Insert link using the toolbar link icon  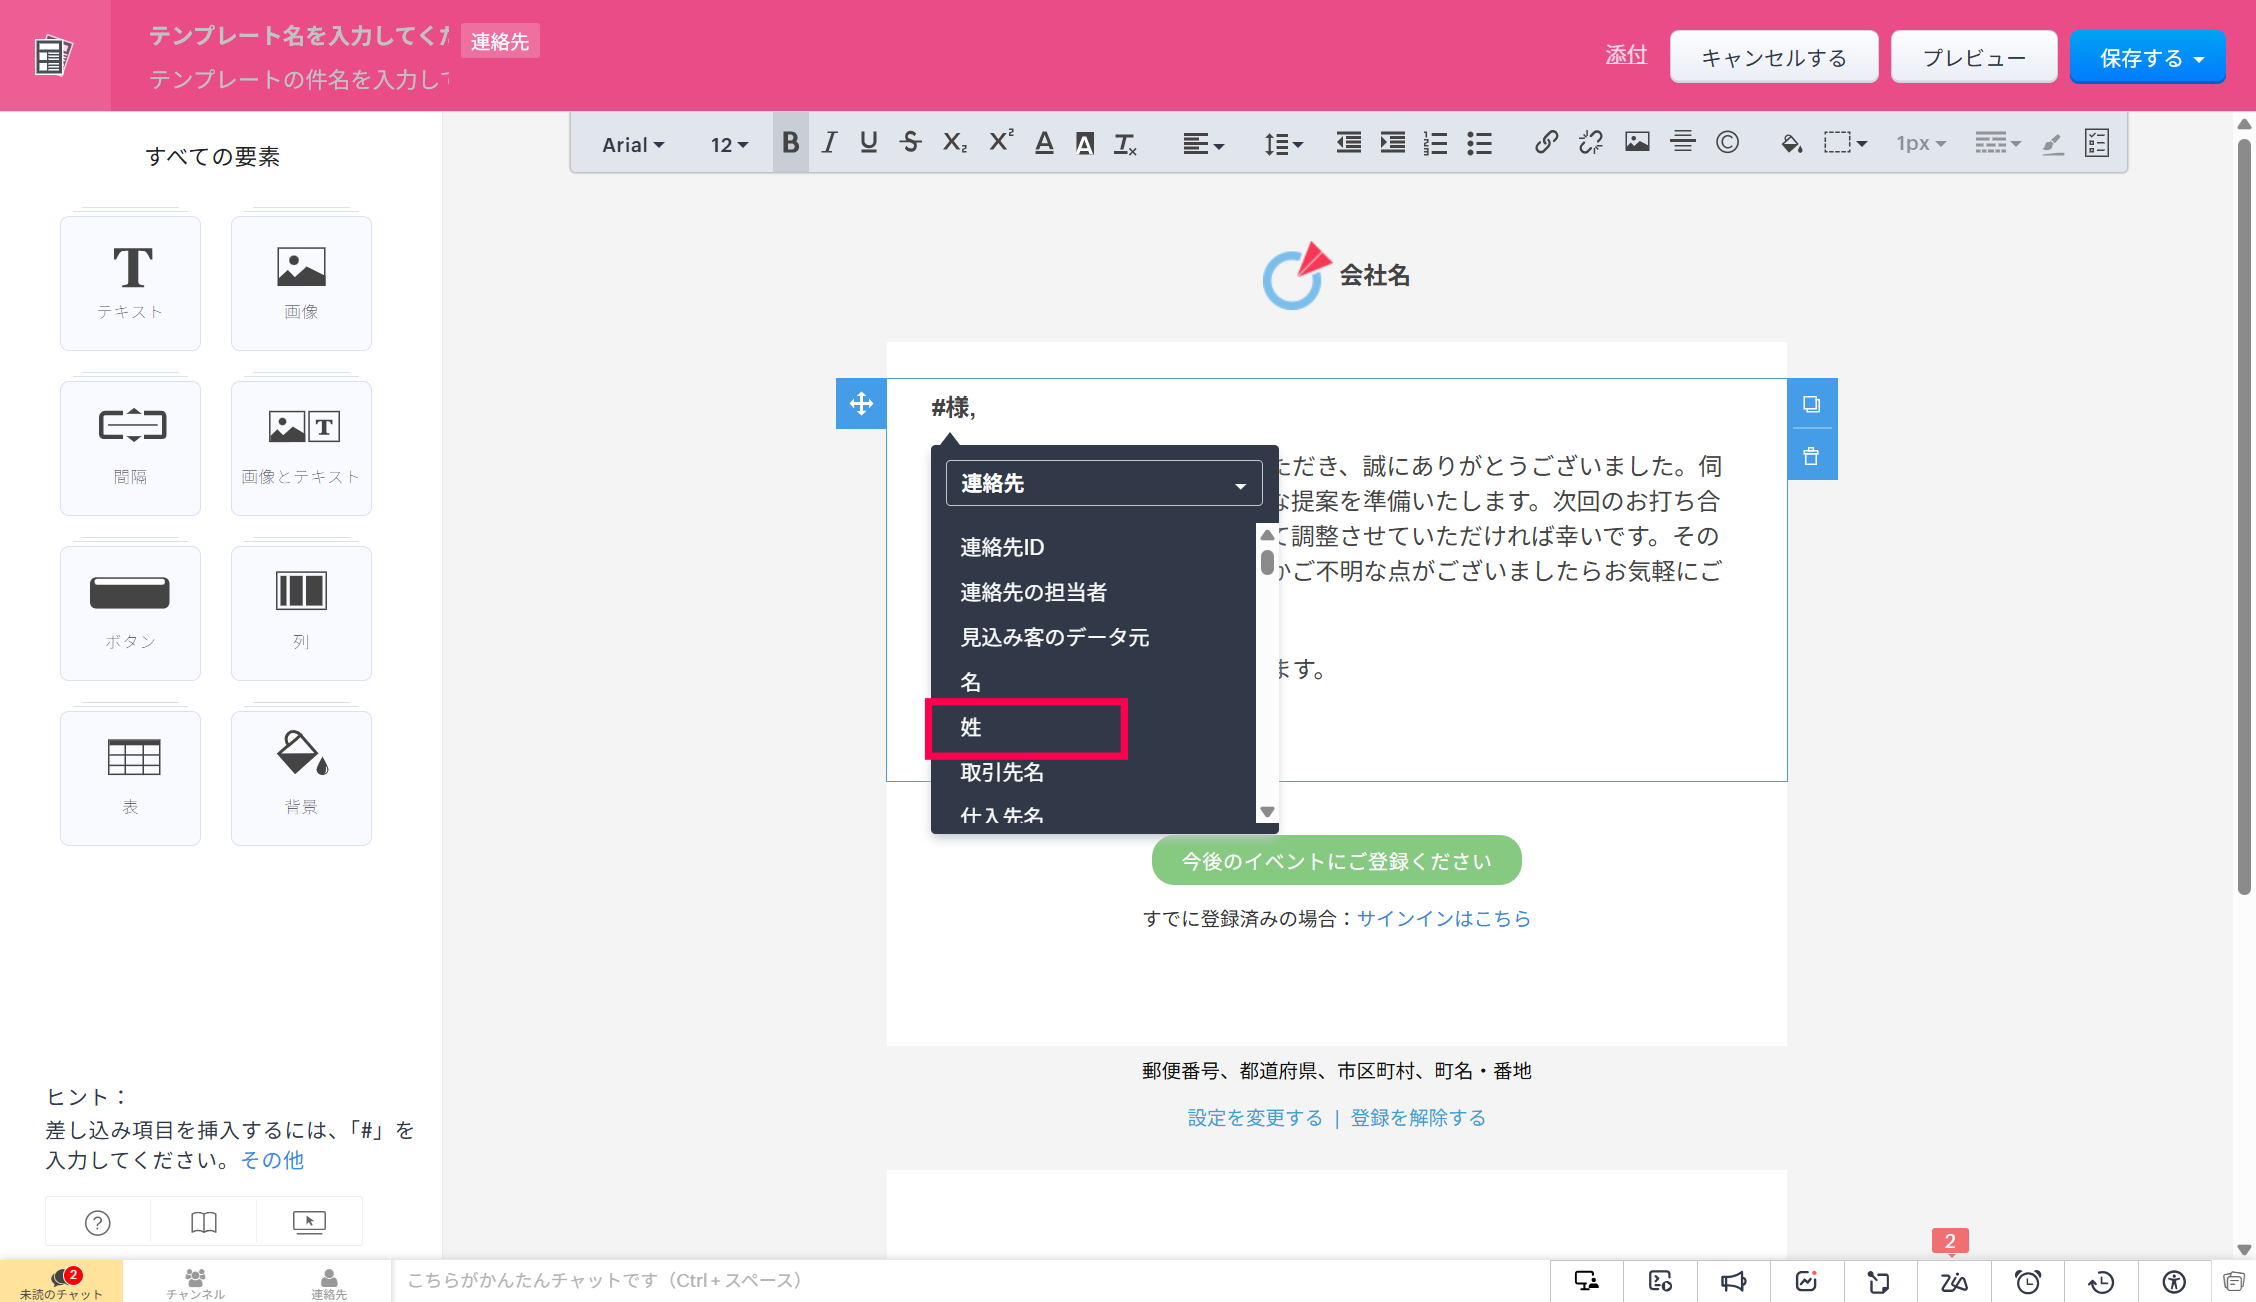point(1546,143)
